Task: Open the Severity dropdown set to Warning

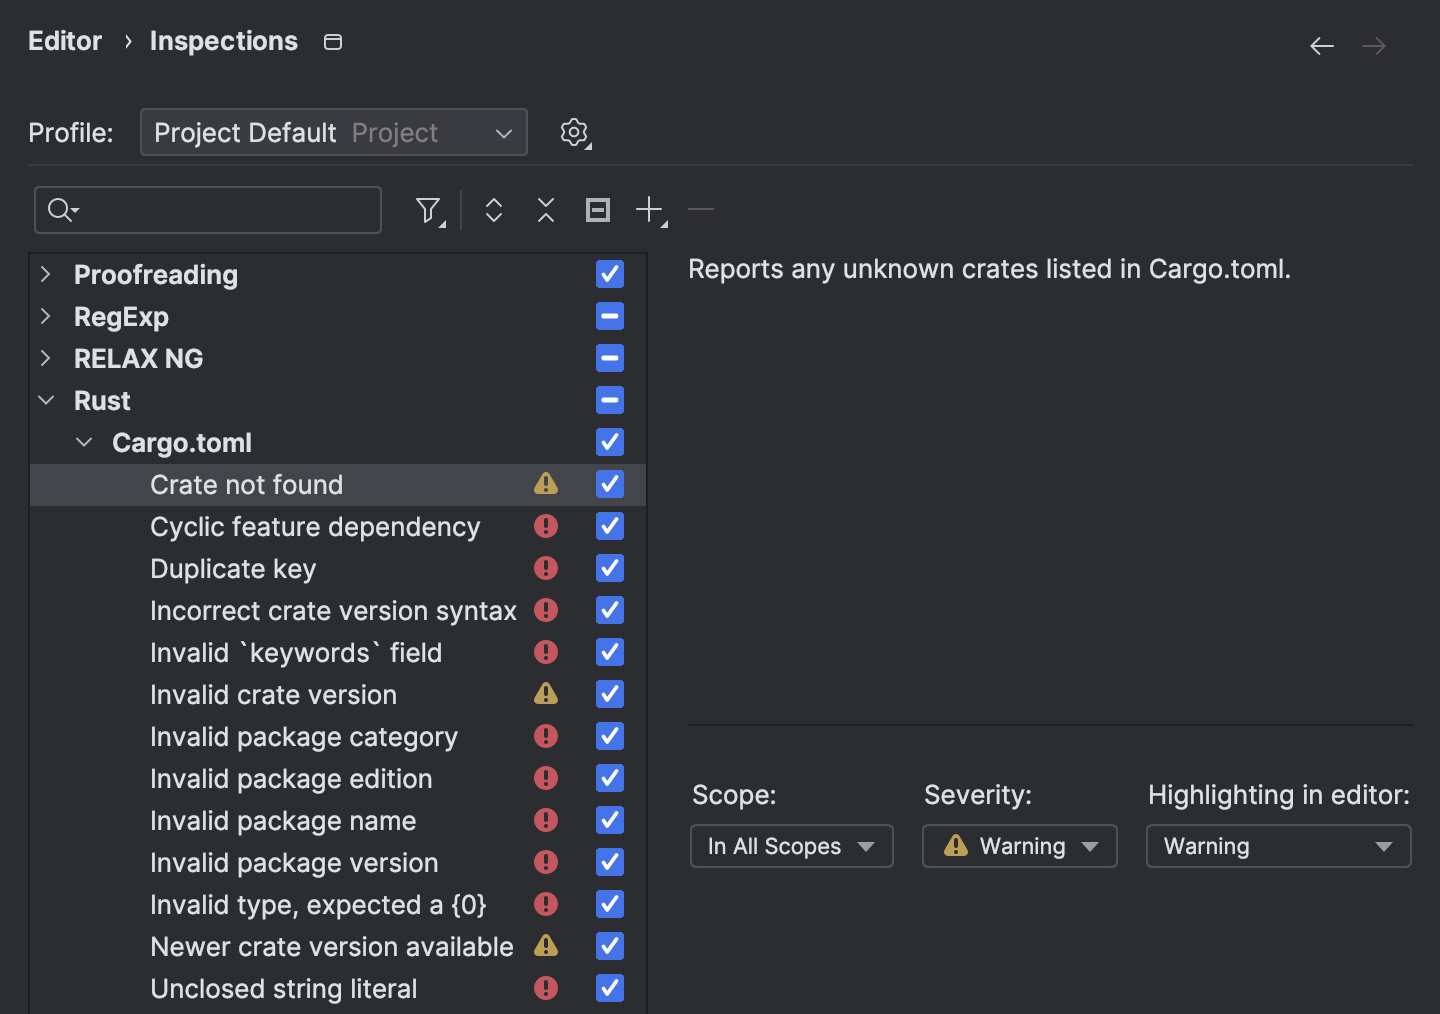Action: [1019, 846]
